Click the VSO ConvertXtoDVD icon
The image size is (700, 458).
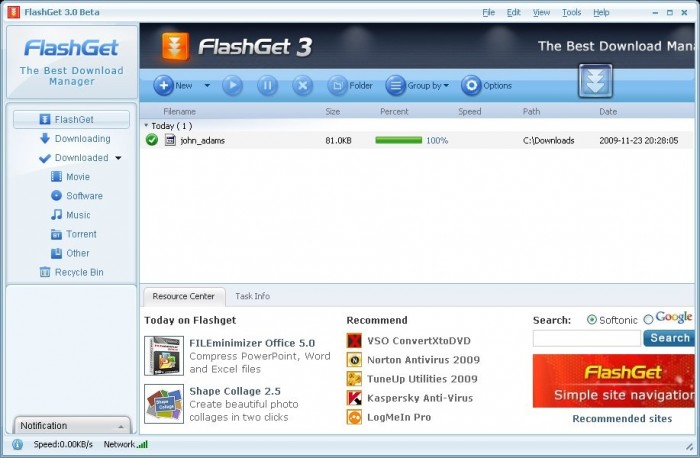click(x=354, y=341)
